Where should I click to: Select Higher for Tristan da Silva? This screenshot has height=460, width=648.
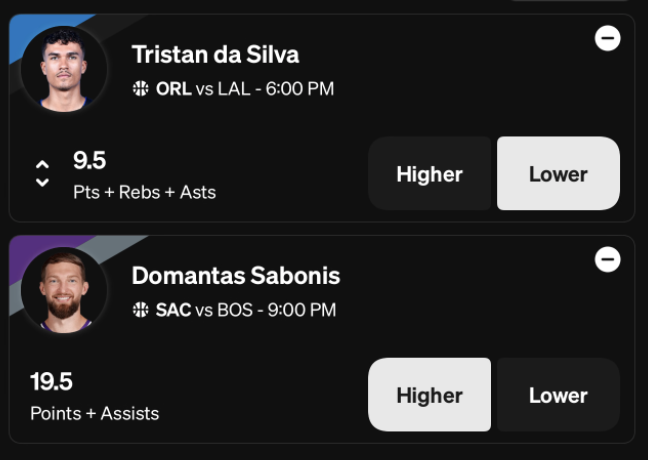(429, 174)
